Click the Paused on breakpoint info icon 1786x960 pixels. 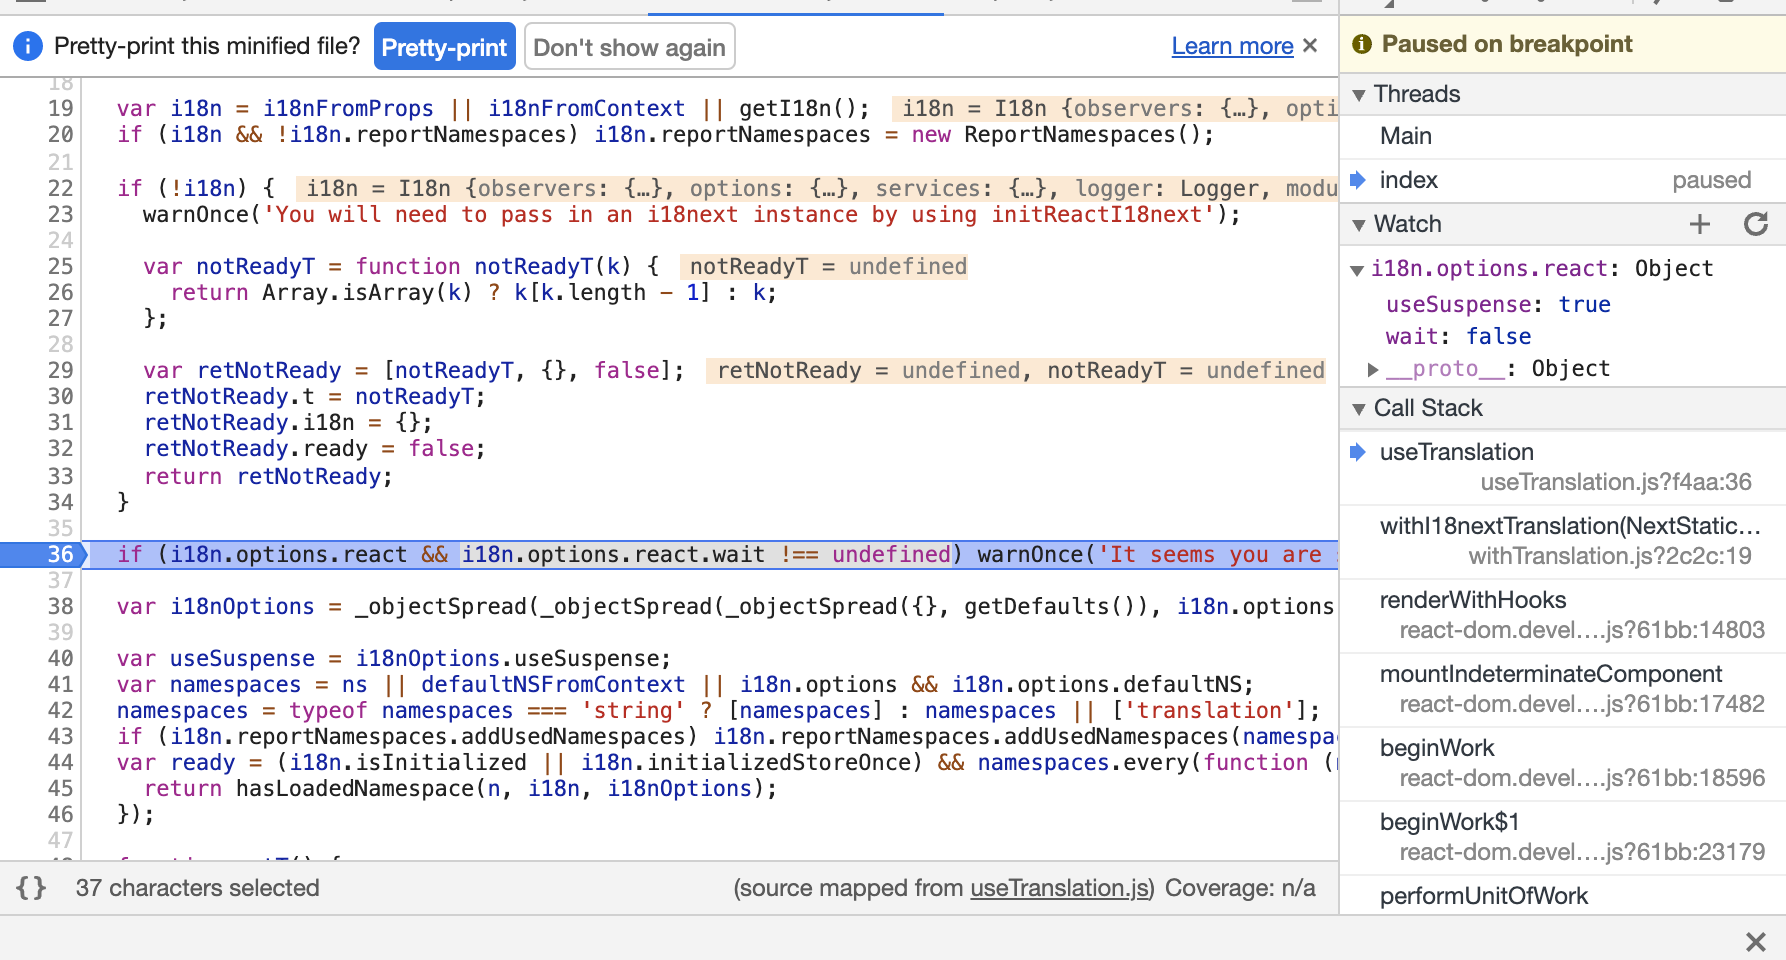1361,44
